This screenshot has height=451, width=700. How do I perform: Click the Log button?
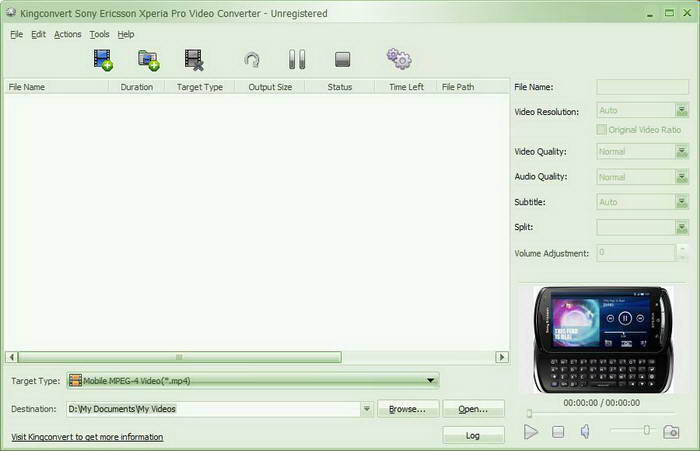click(473, 435)
